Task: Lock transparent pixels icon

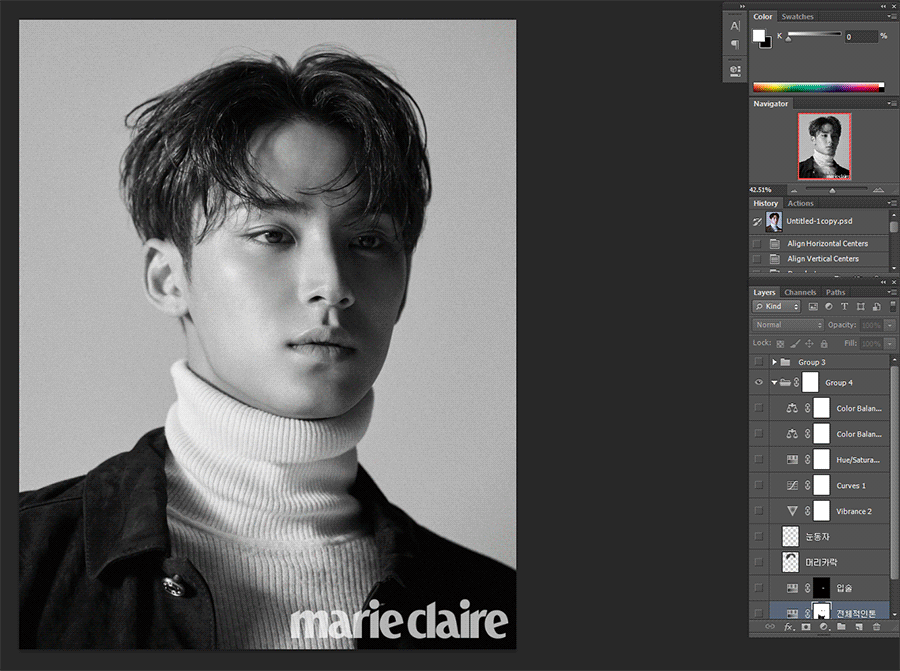Action: pyautogui.click(x=780, y=344)
